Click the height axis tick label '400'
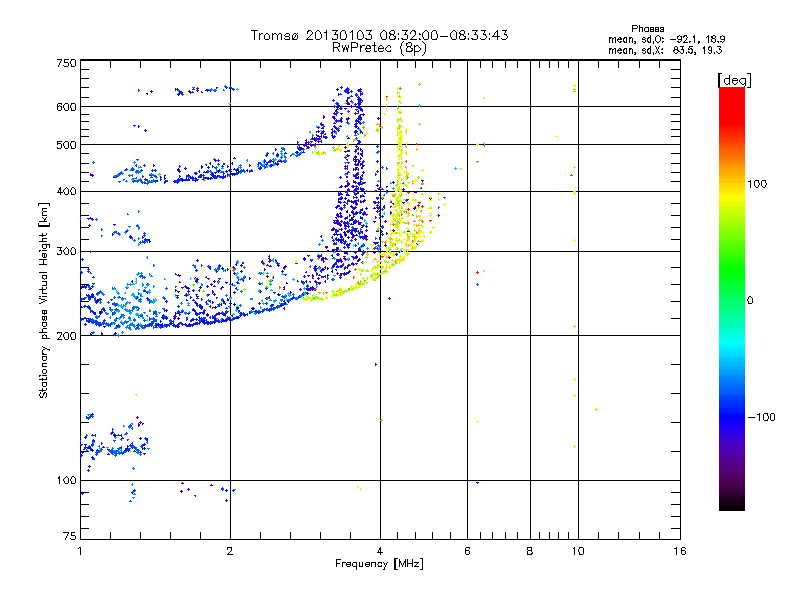Viewport: 800px width, 600px height. (67, 192)
